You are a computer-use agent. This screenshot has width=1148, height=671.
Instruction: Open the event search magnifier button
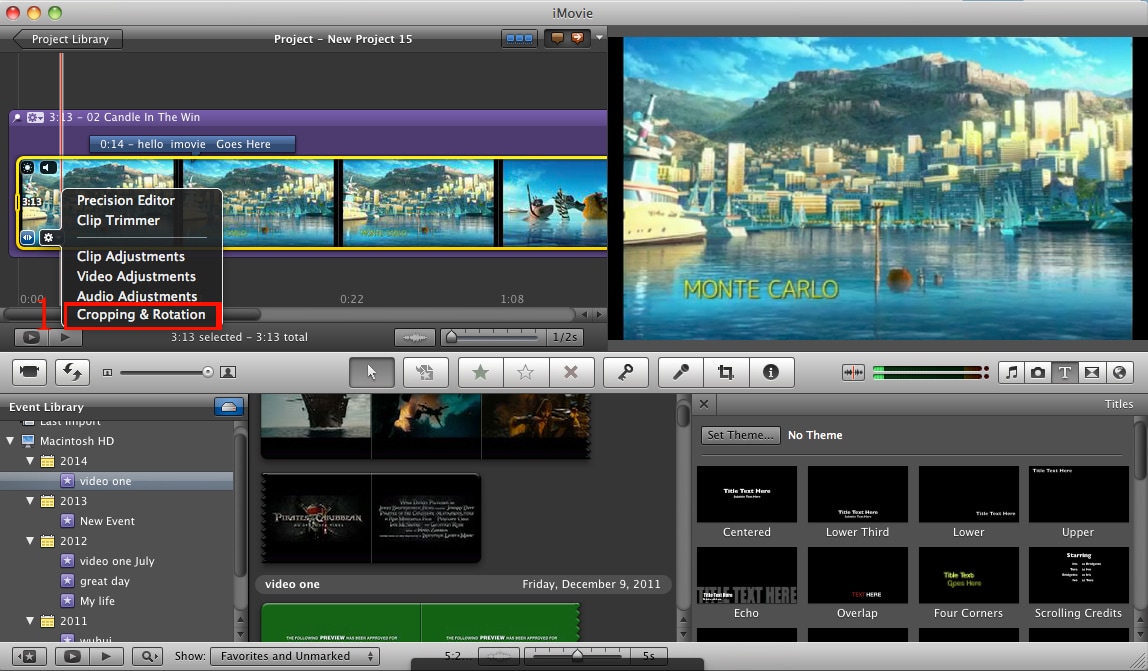point(147,656)
